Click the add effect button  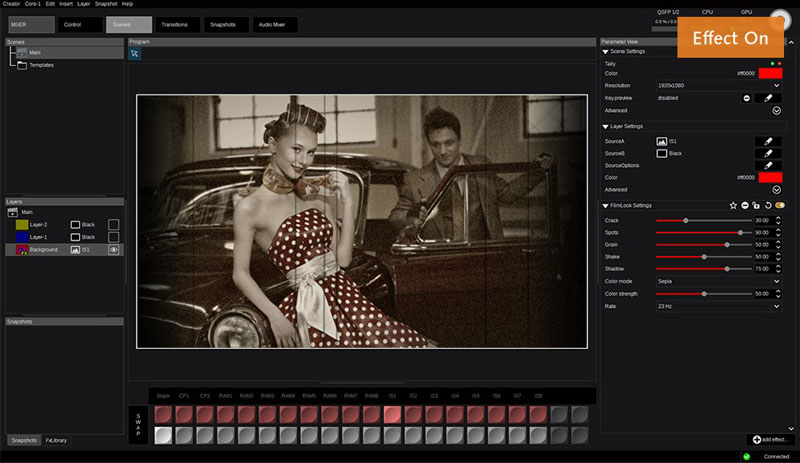769,440
